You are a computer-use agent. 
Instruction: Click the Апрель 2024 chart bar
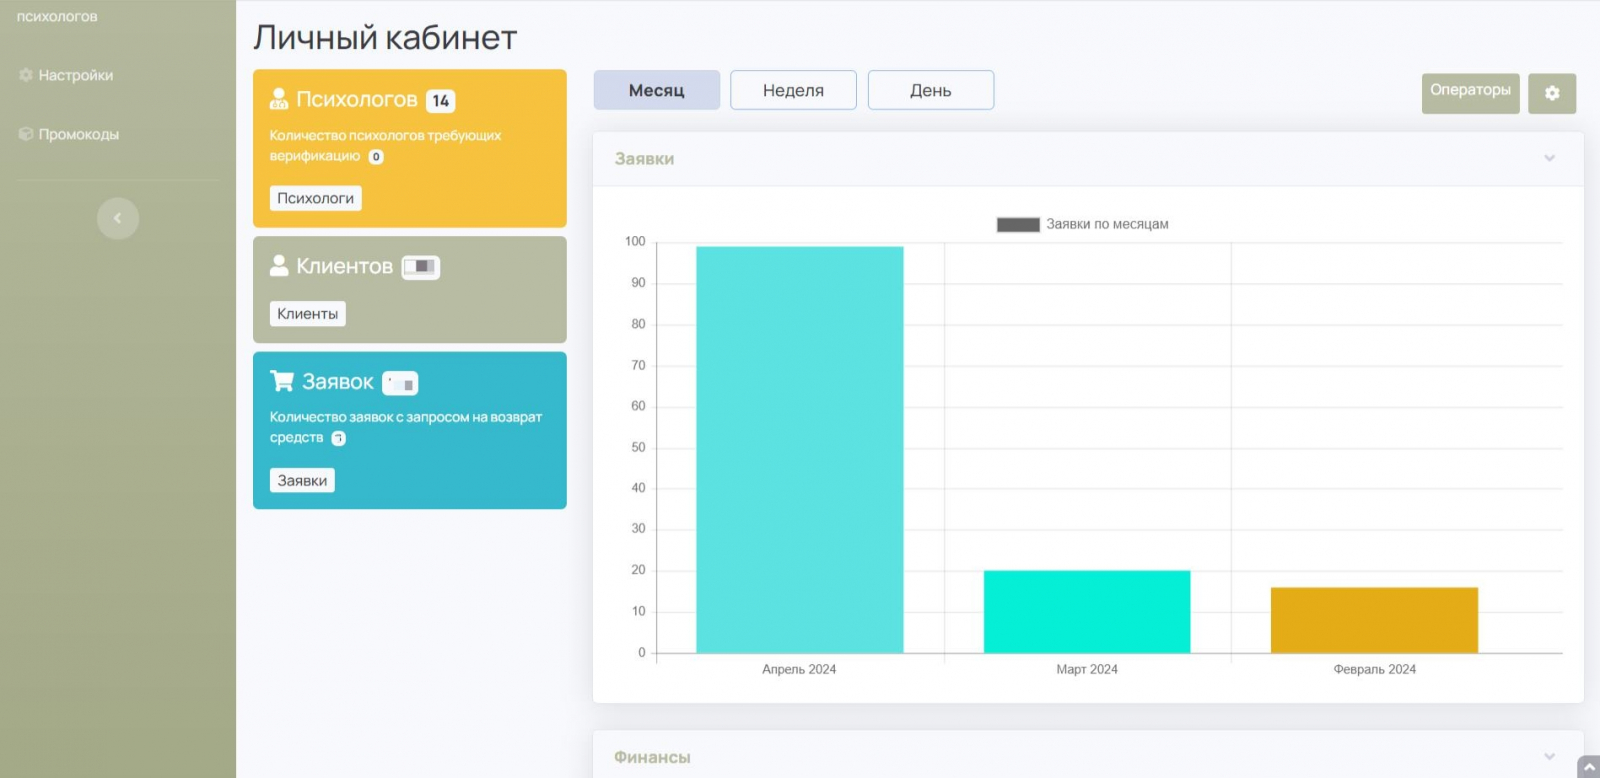800,450
